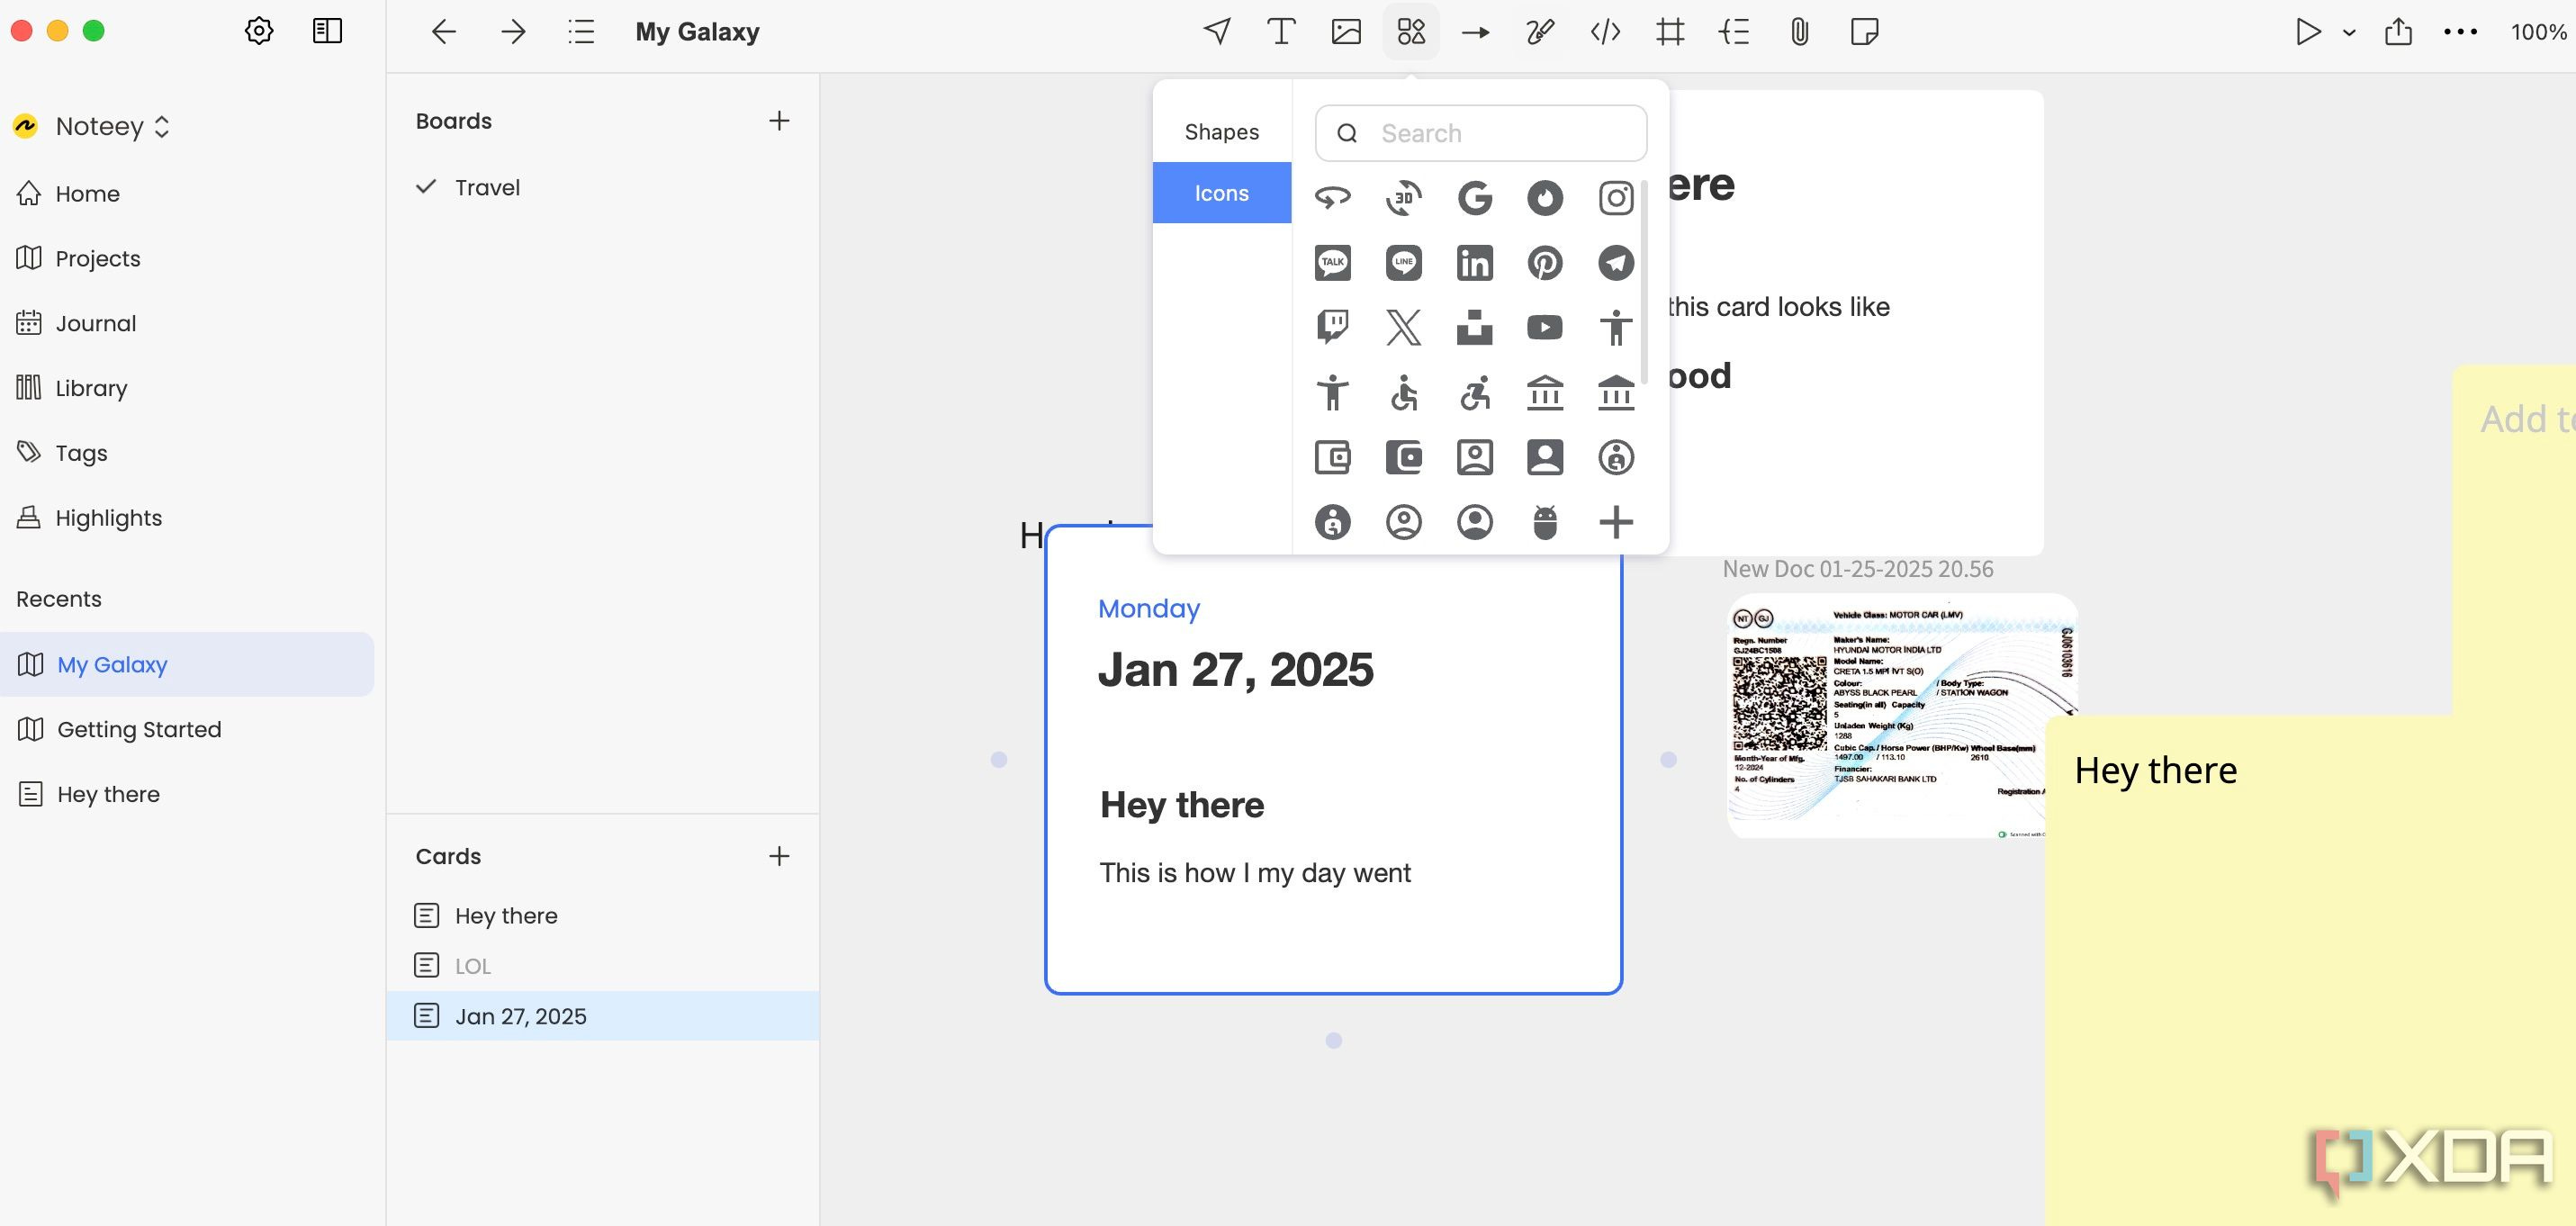
Task: Toggle the outline list view
Action: coord(581,32)
